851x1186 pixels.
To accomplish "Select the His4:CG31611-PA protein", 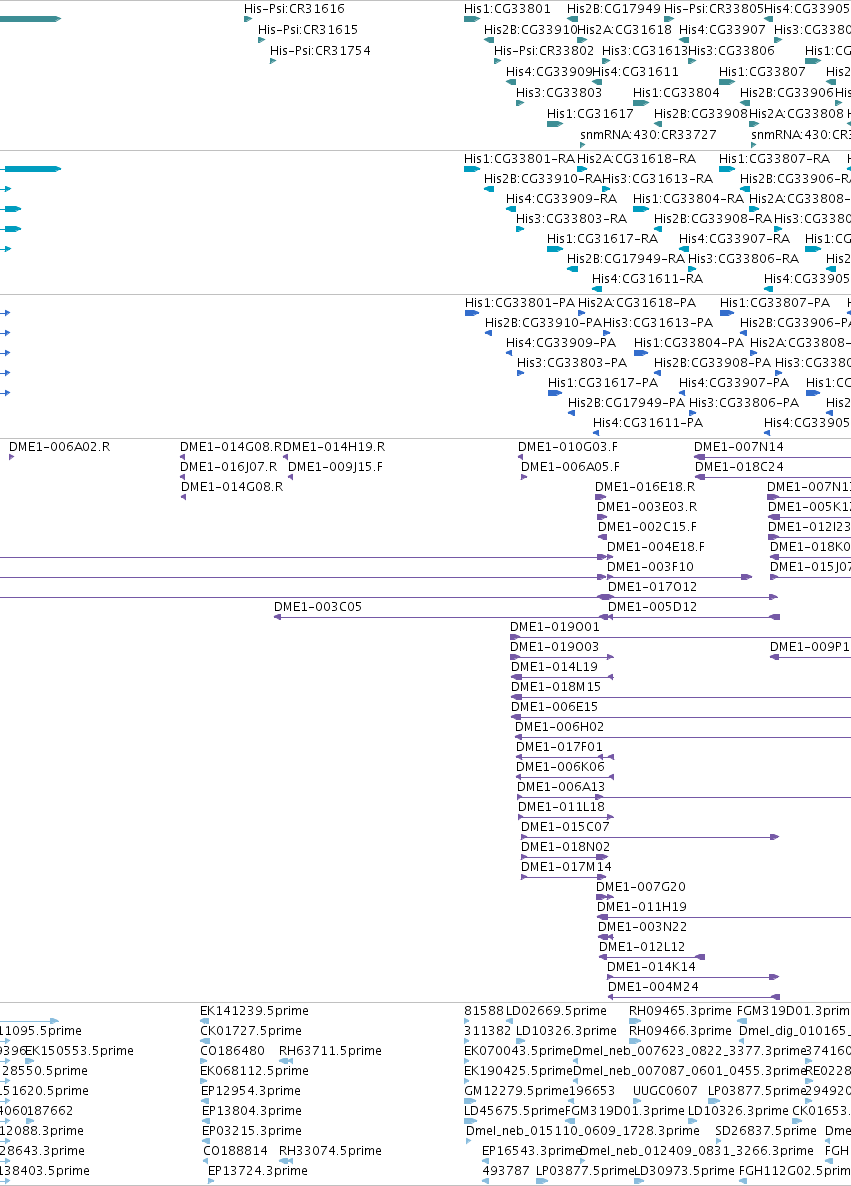I will coord(648,423).
